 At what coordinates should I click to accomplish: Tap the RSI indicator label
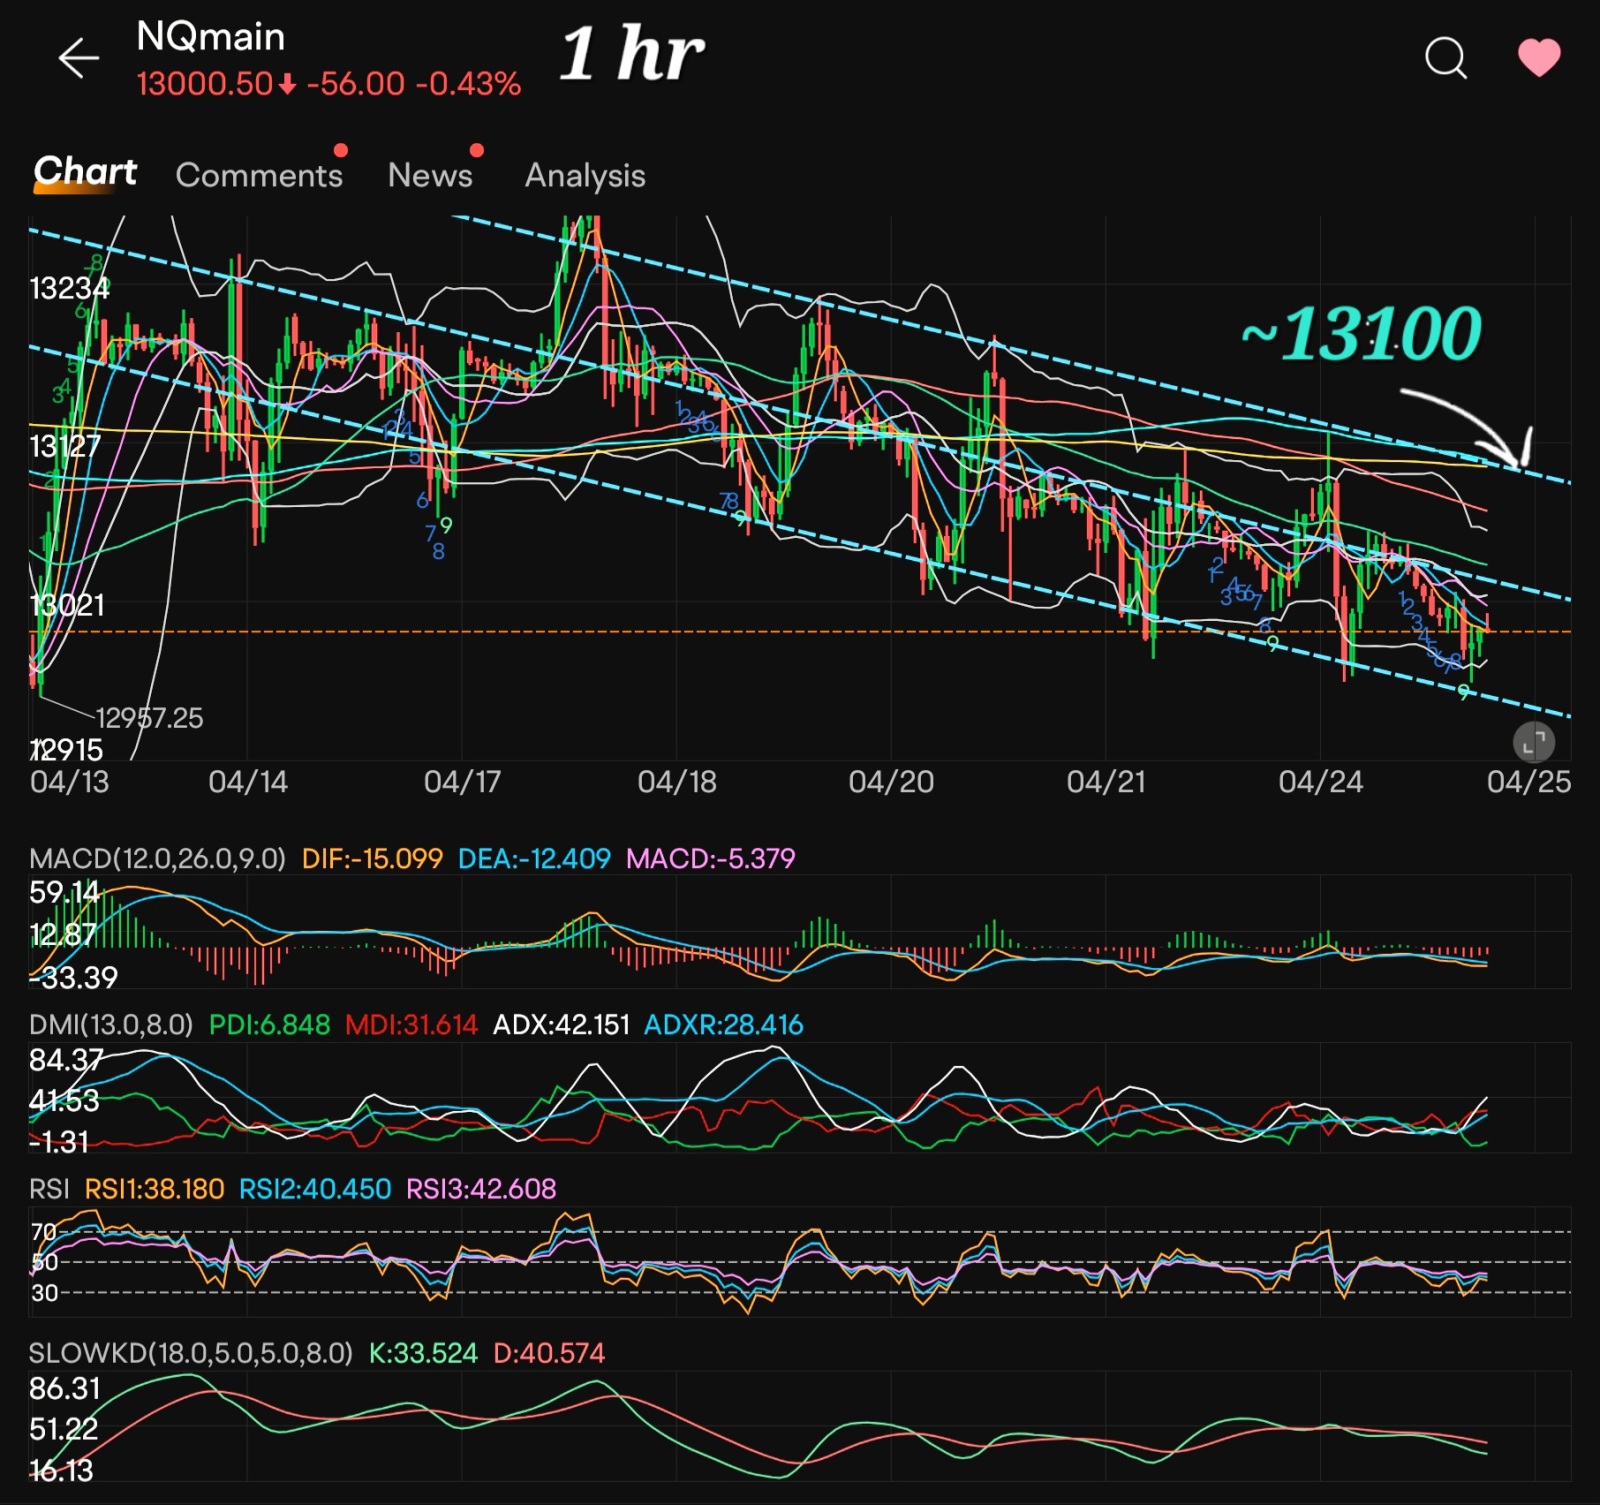pos(49,1189)
